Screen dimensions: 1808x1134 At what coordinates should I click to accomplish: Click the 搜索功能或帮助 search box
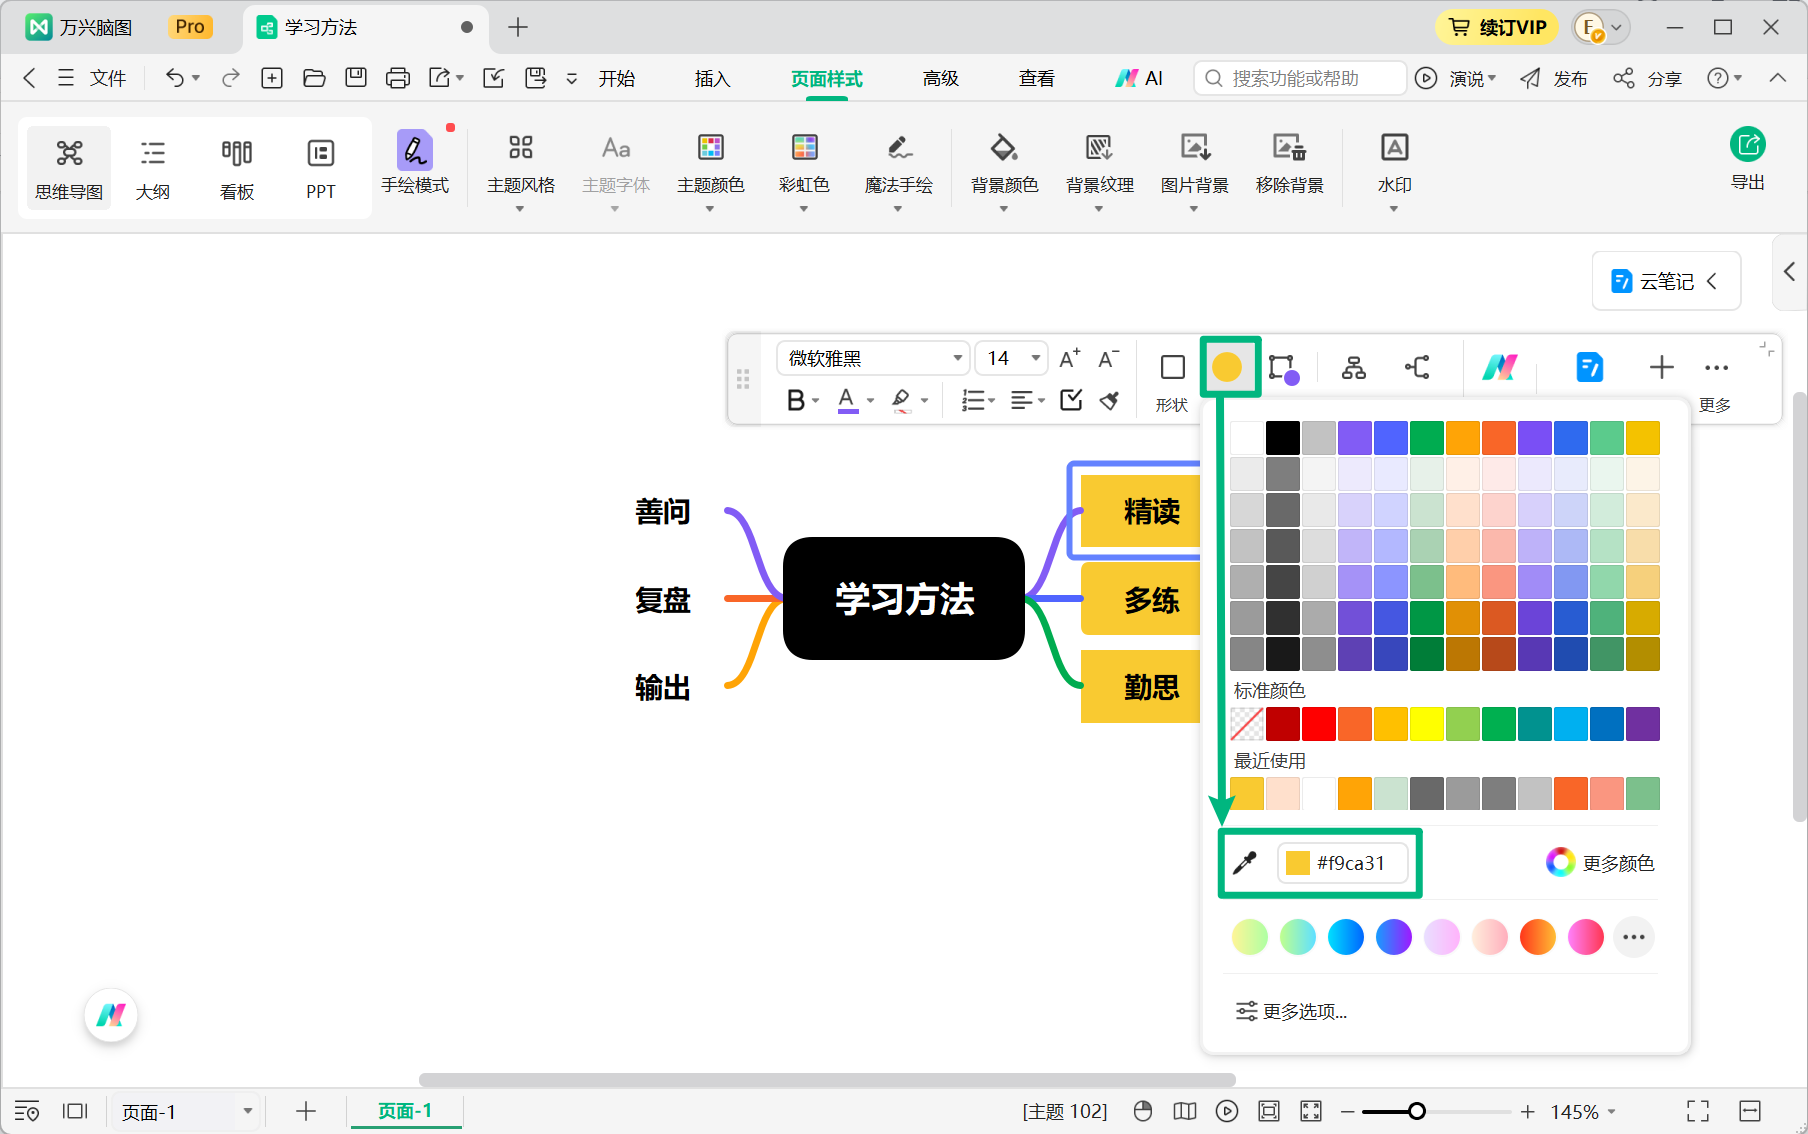pos(1300,78)
